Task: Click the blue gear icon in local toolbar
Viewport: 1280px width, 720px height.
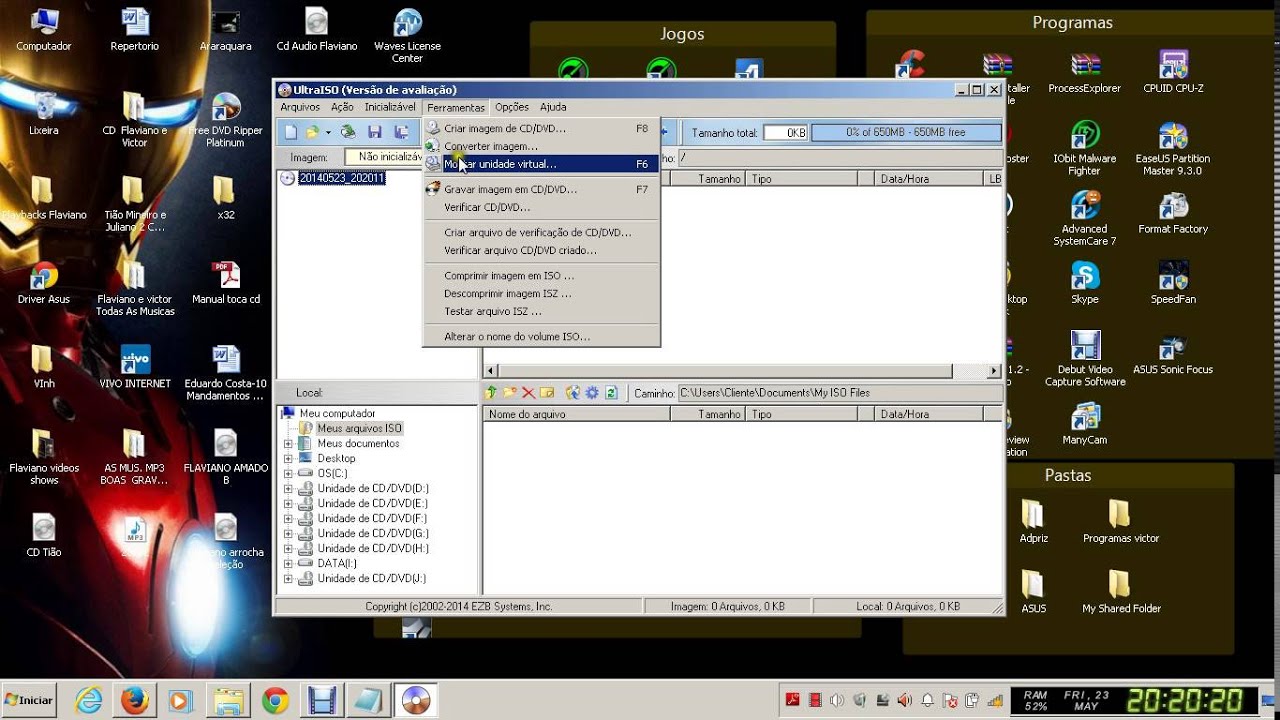Action: coord(592,393)
